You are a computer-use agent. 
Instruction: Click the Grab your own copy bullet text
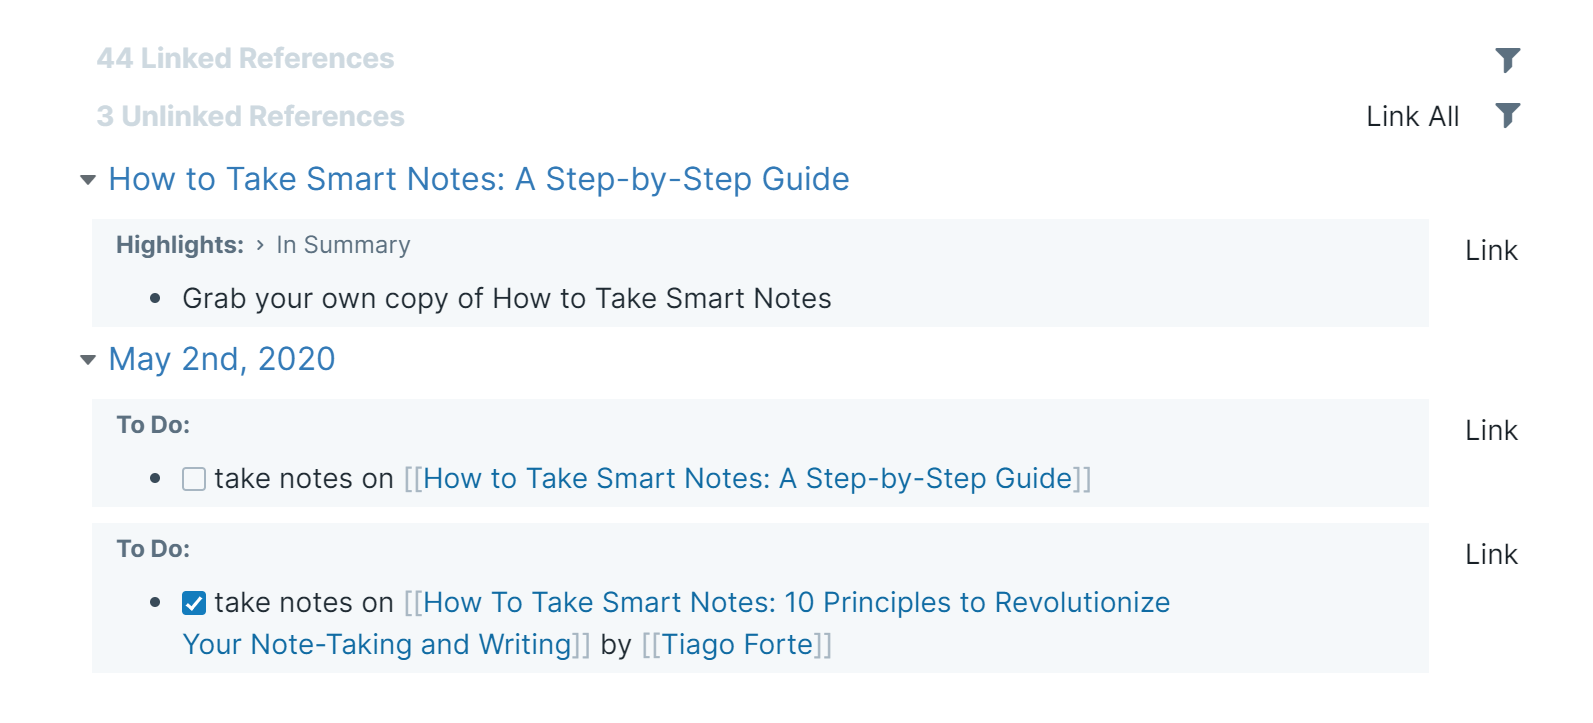[506, 299]
